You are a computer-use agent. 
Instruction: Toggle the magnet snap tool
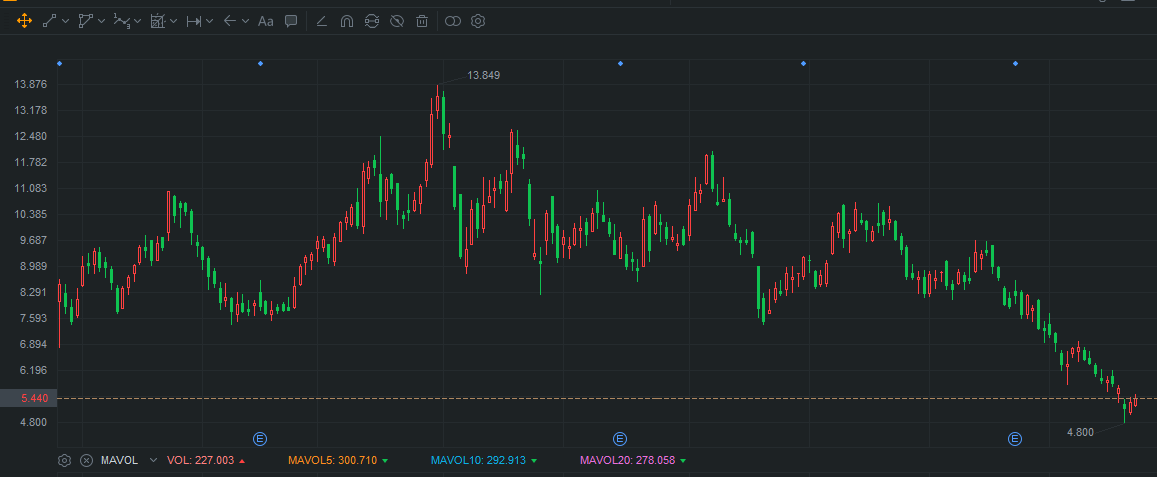pyautogui.click(x=346, y=21)
